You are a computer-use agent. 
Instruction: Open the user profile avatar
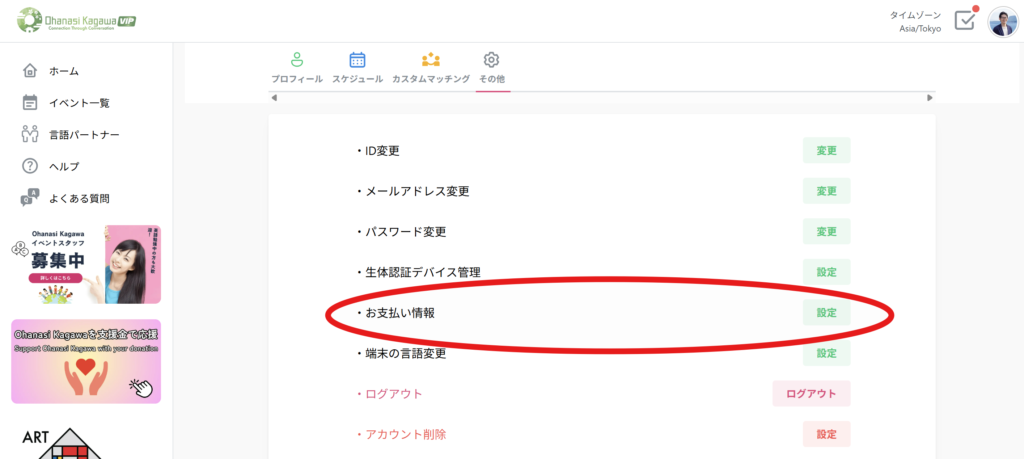click(1002, 21)
